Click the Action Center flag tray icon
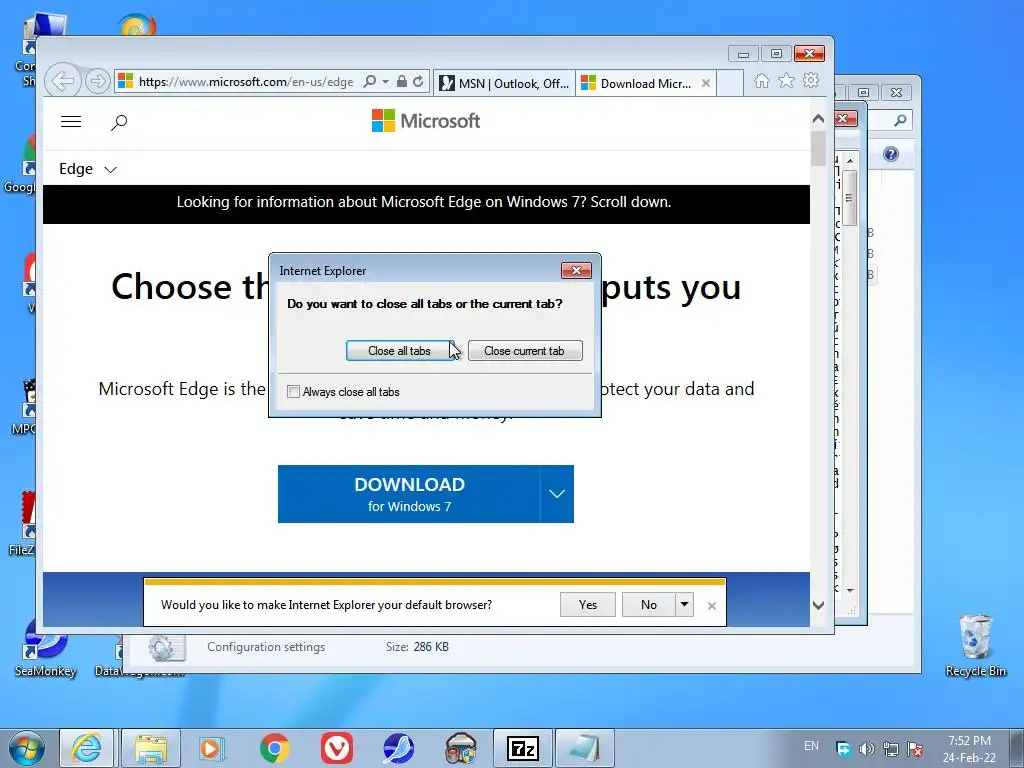Image resolution: width=1024 pixels, height=768 pixels. pyautogui.click(x=916, y=749)
